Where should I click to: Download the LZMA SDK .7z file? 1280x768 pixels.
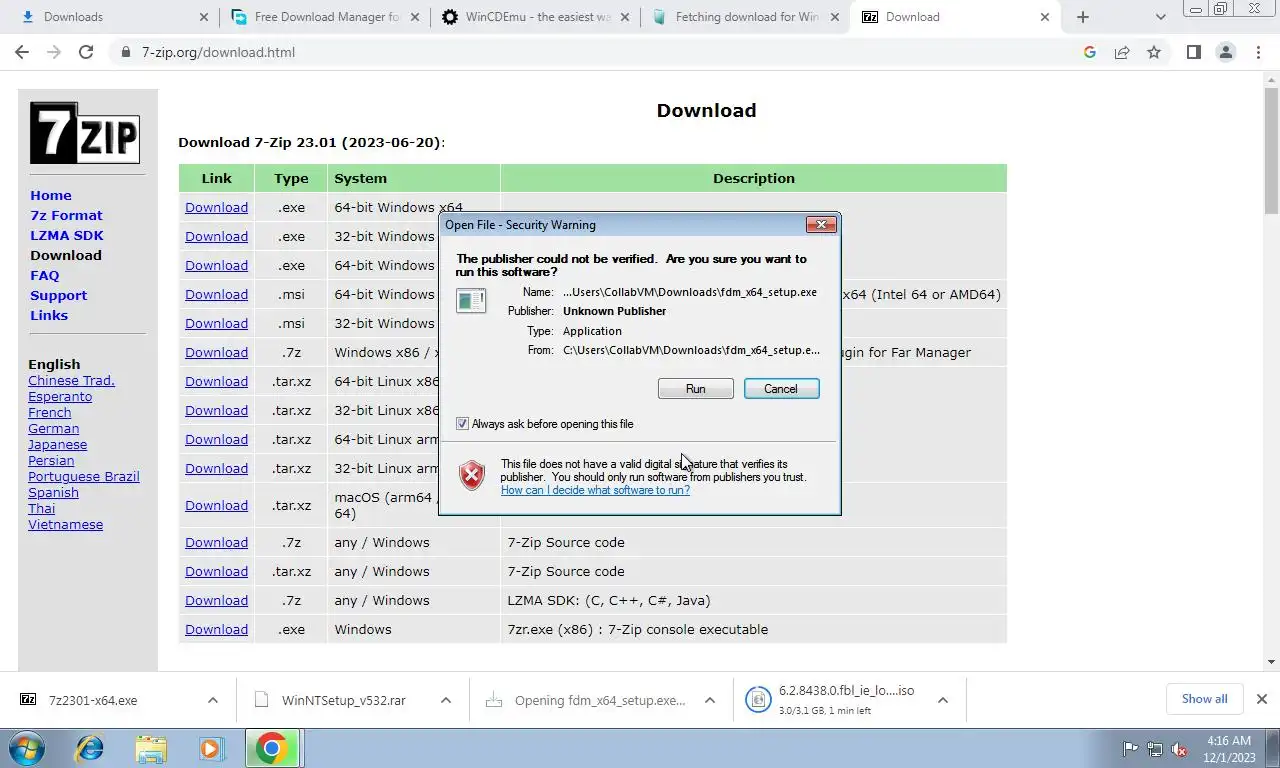pos(216,601)
